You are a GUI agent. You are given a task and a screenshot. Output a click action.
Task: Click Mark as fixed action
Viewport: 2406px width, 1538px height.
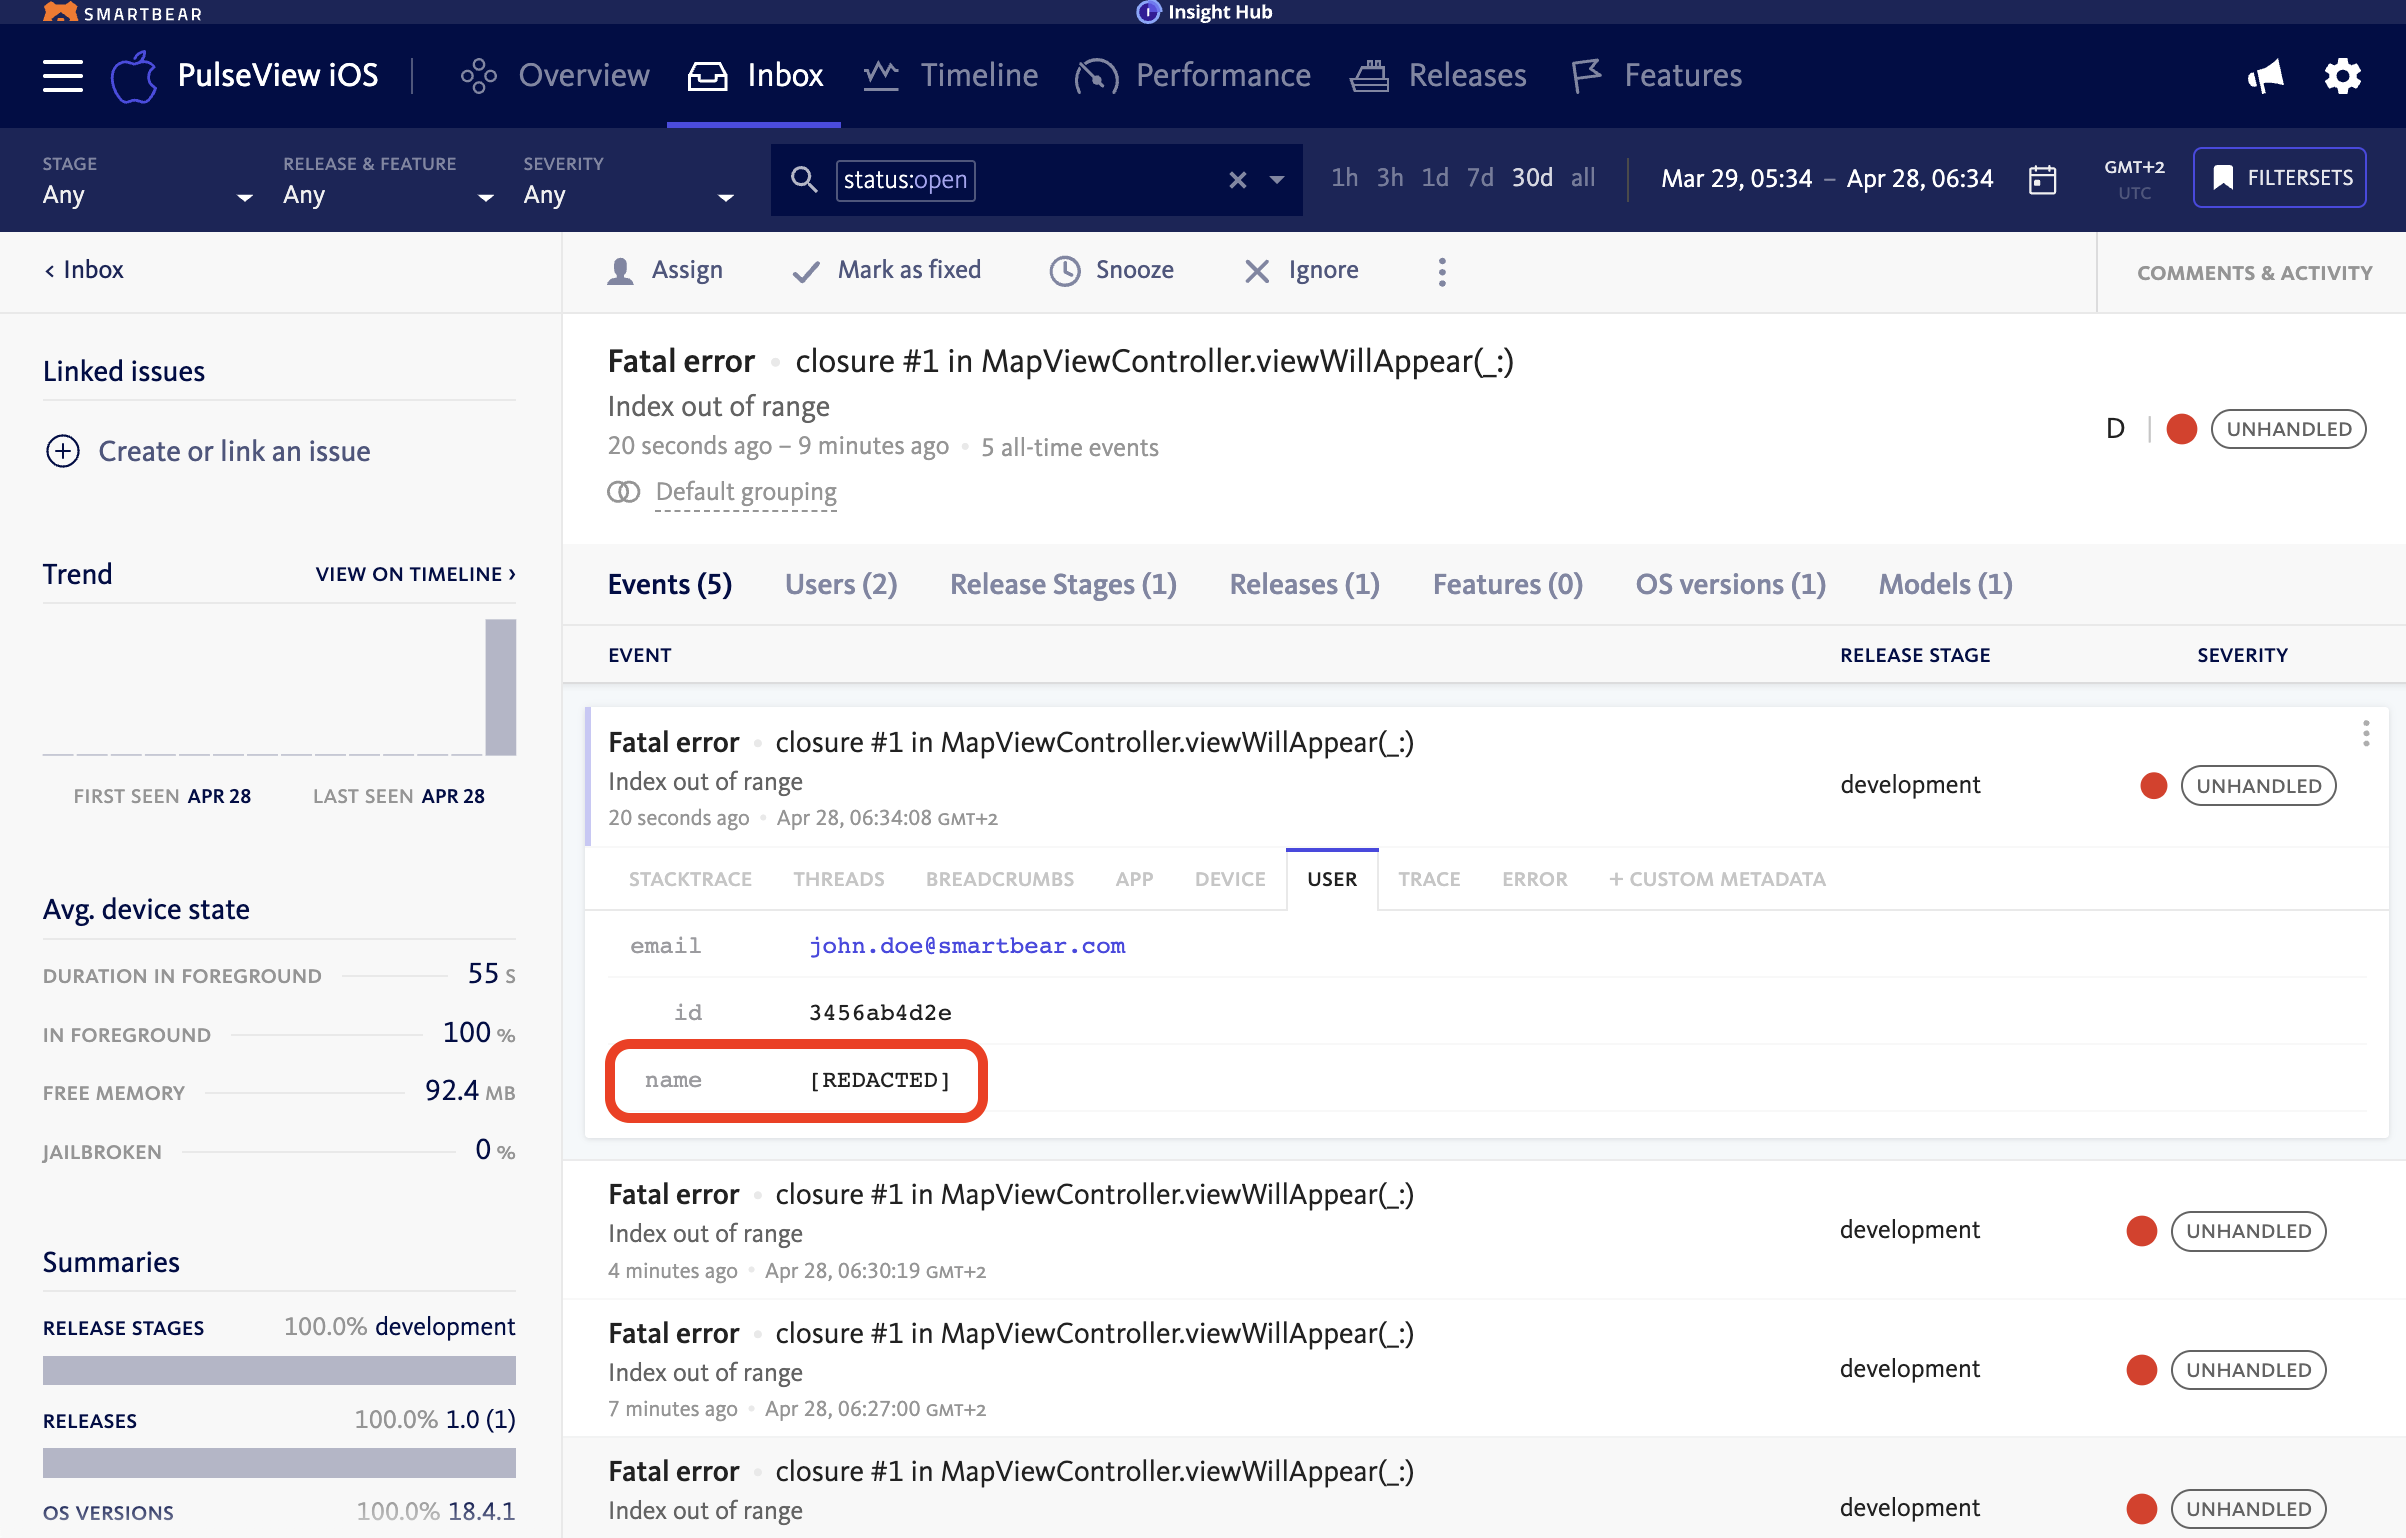tap(886, 271)
